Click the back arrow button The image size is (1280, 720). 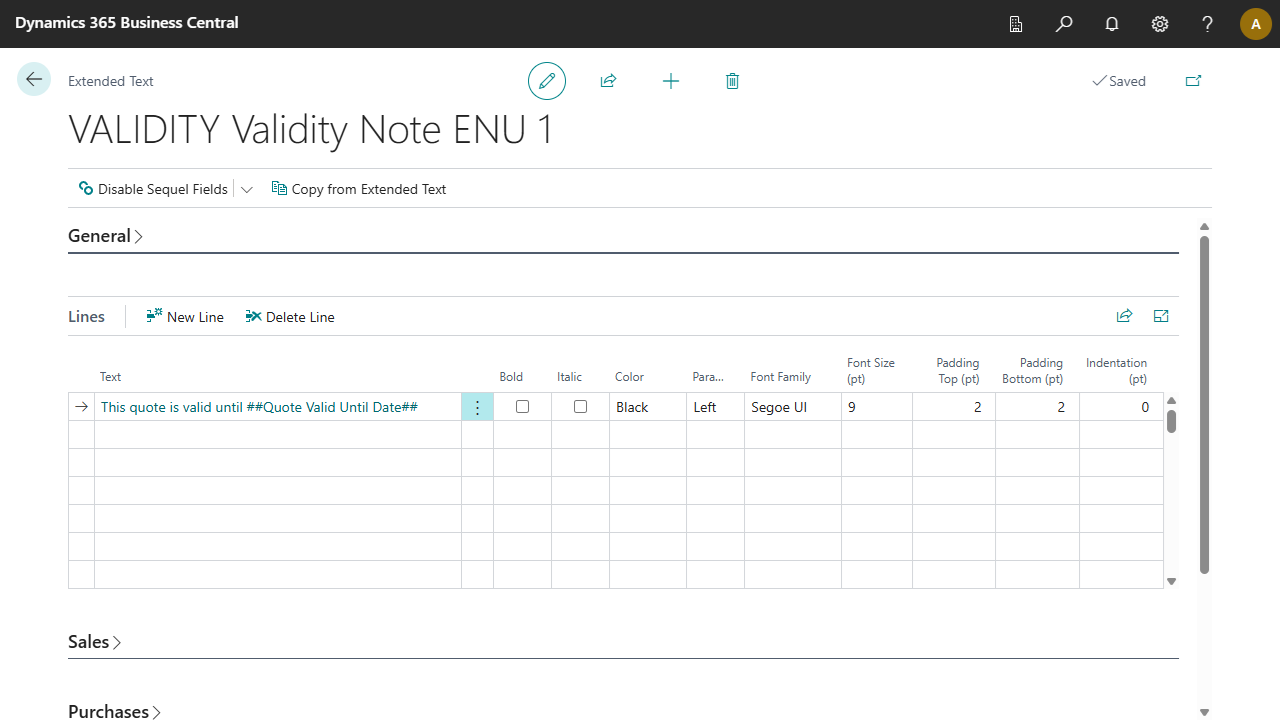(34, 80)
